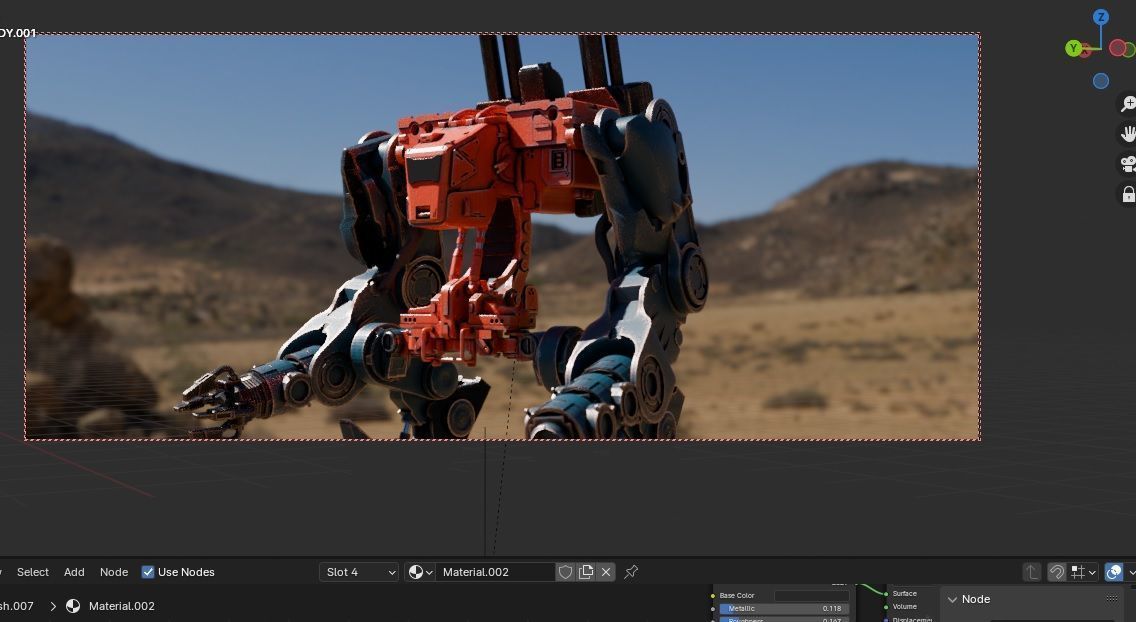Click the Volume output socket label
1136x622 pixels.
(x=904, y=606)
